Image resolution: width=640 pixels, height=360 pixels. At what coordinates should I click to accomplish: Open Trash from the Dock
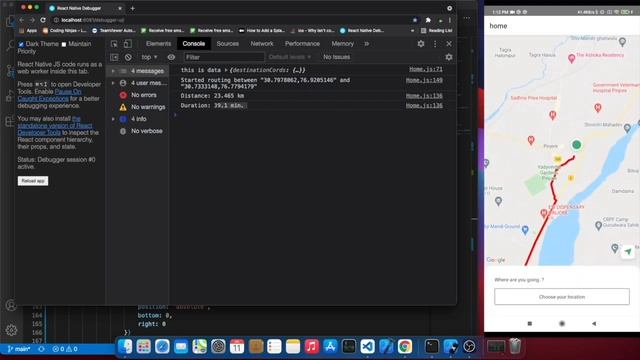(x=515, y=347)
